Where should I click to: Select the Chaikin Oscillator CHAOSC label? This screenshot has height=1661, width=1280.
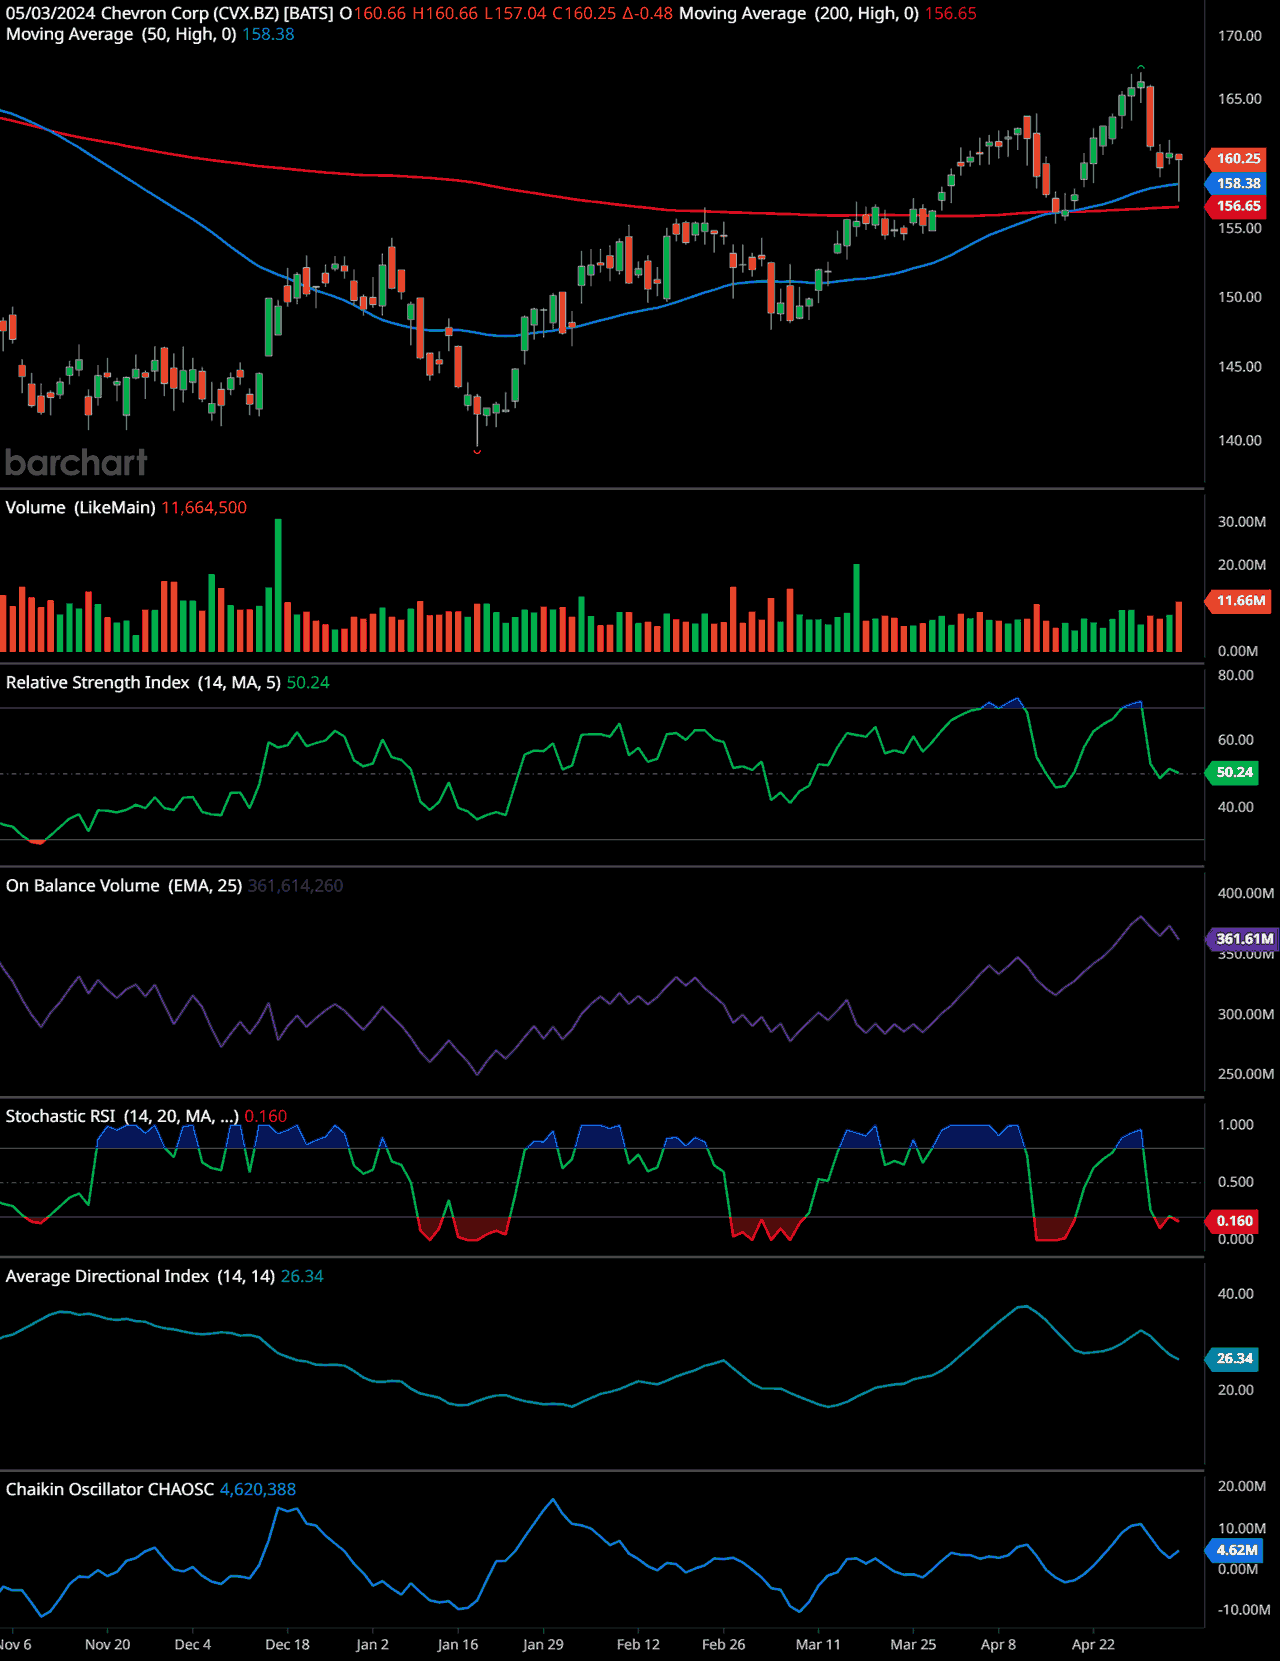click(x=110, y=1489)
